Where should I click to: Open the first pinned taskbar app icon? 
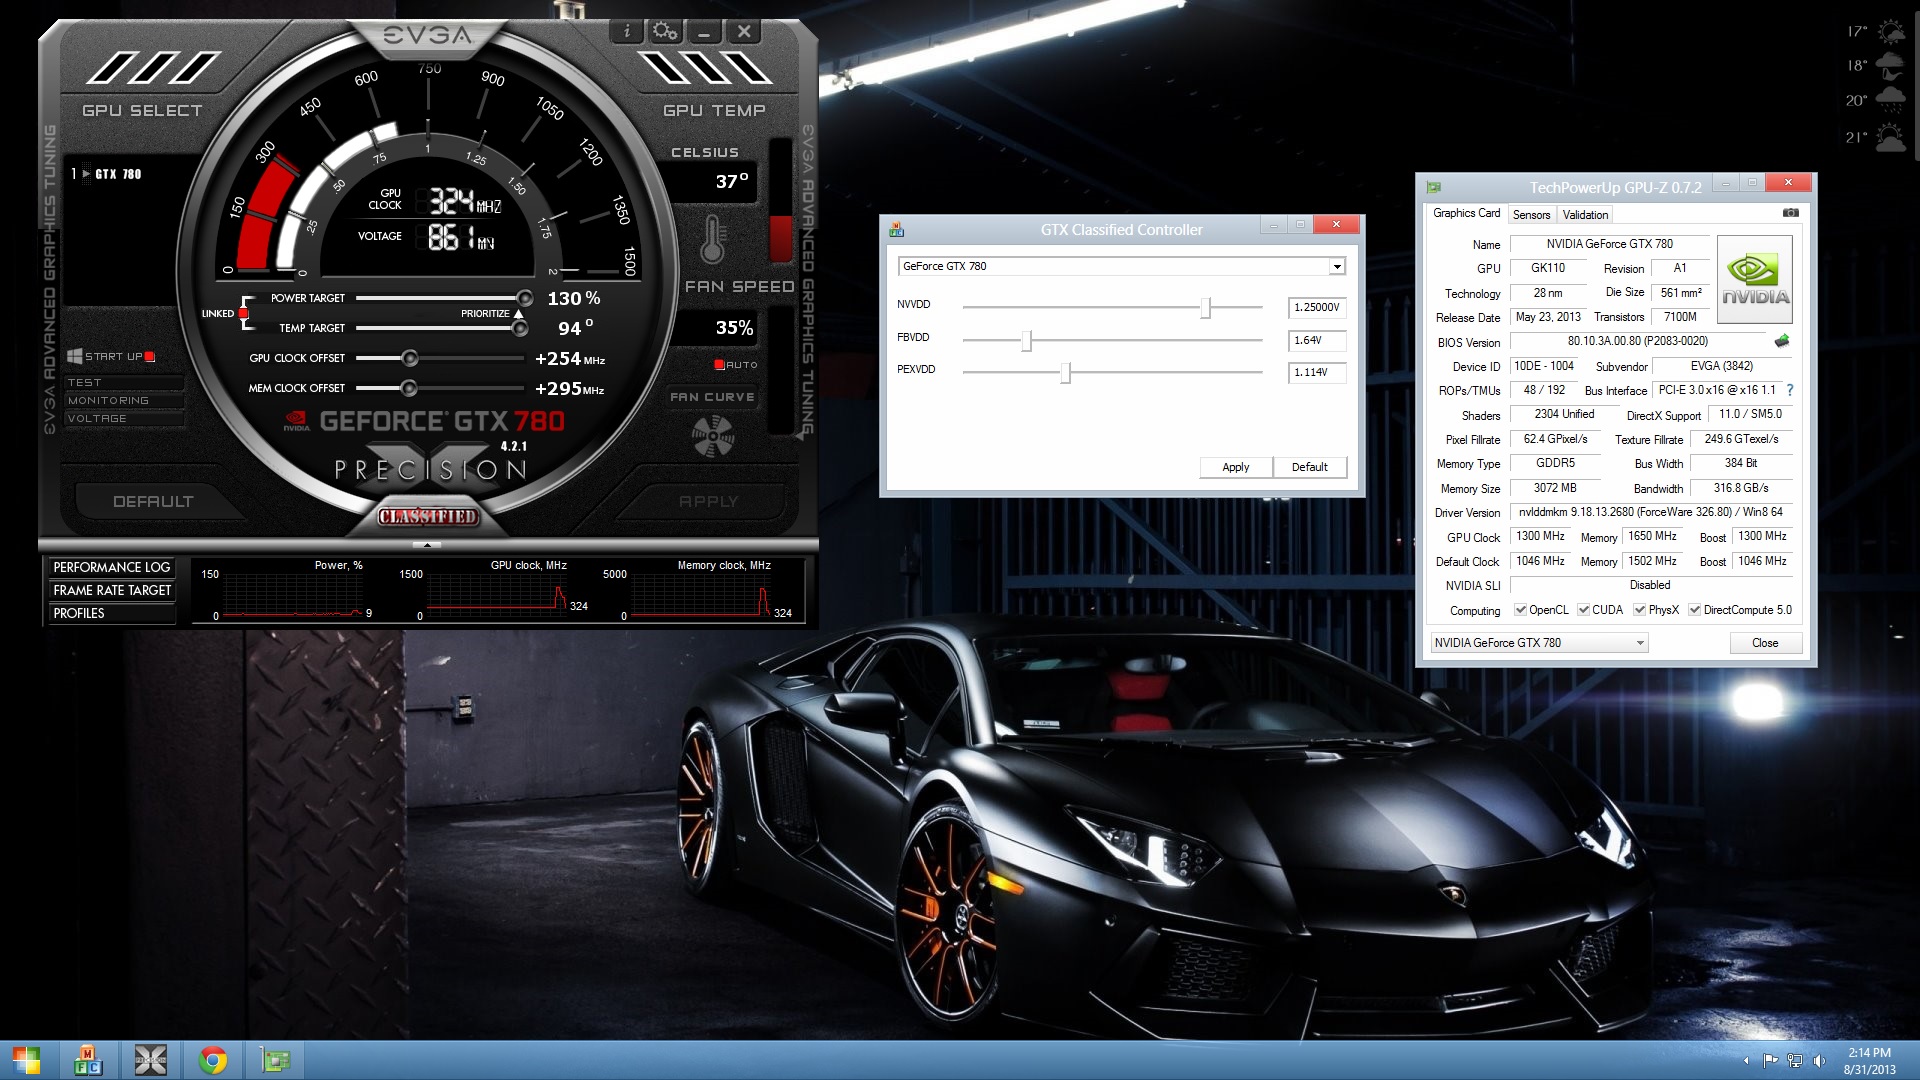coord(88,1060)
